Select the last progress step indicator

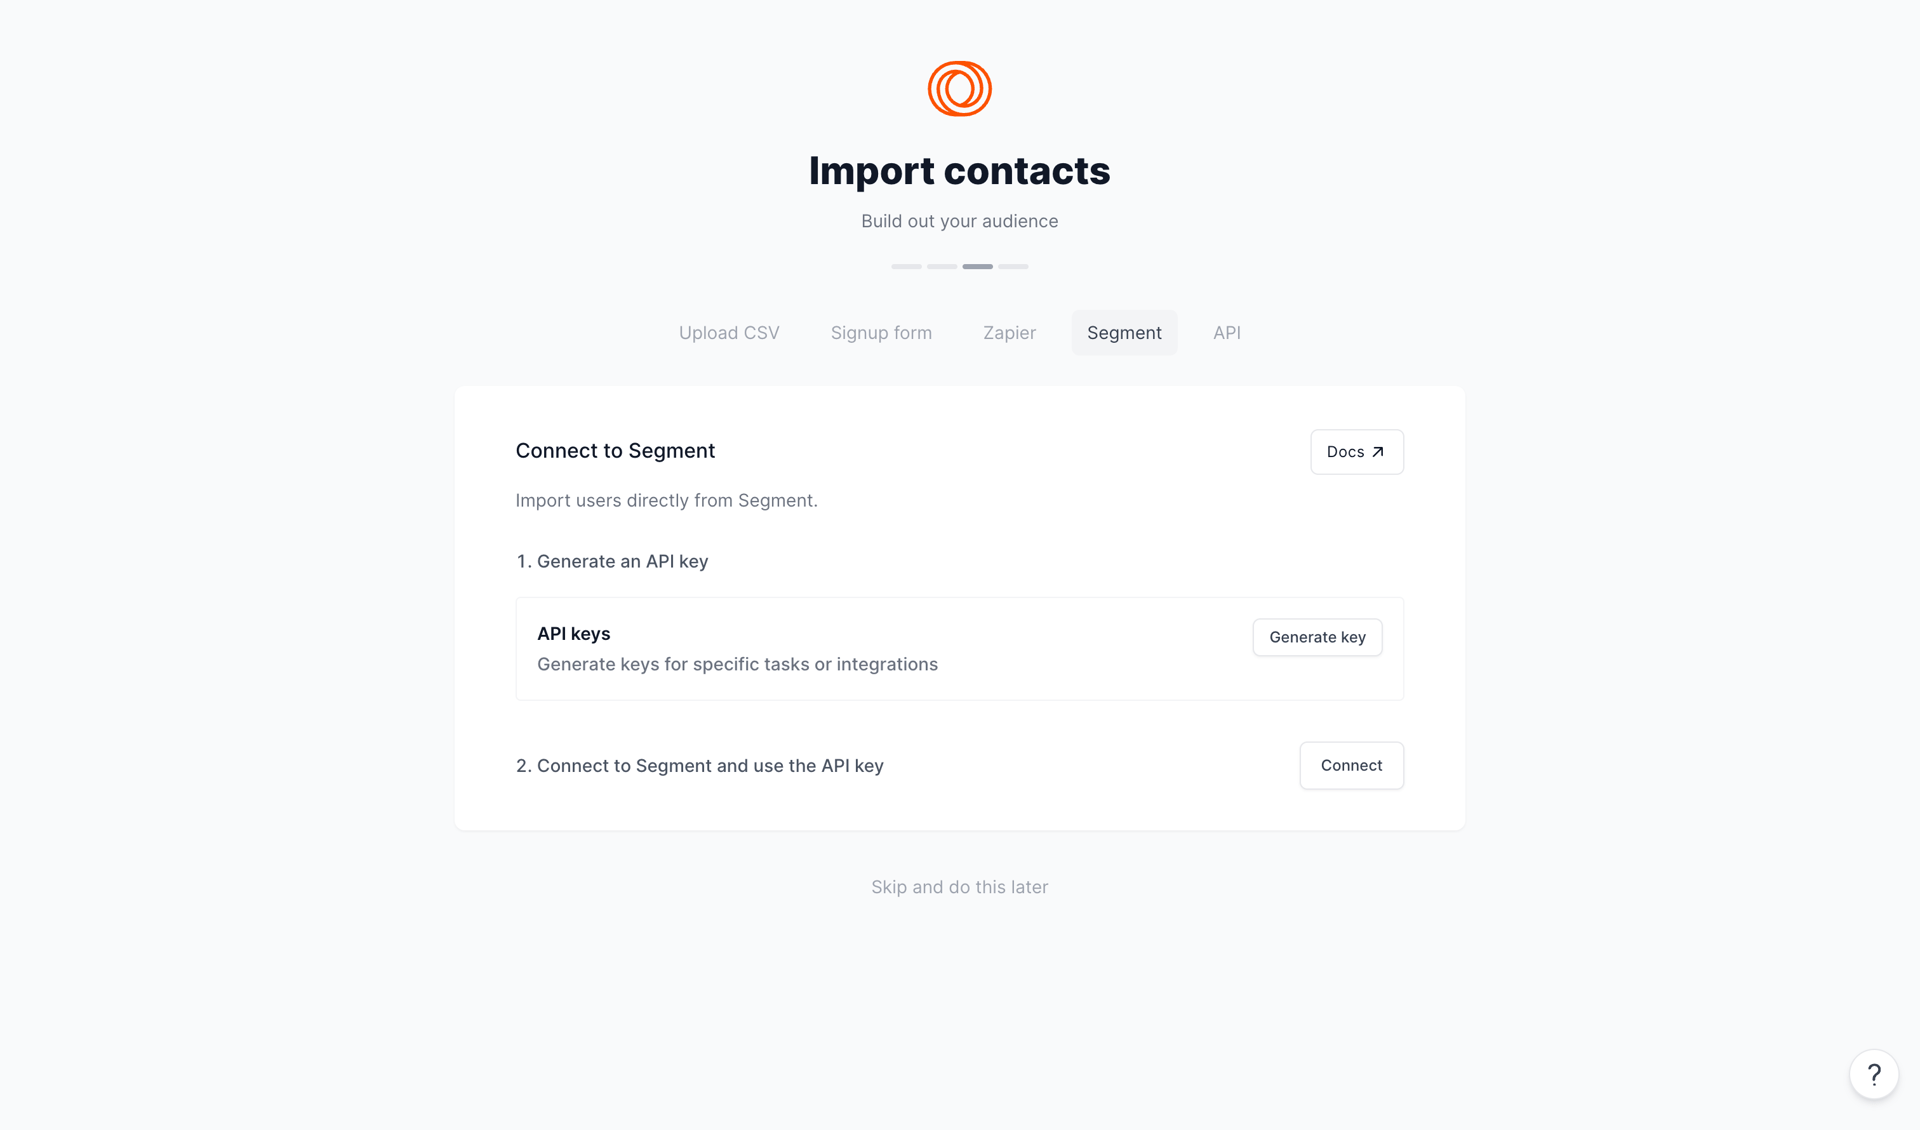pyautogui.click(x=1013, y=266)
